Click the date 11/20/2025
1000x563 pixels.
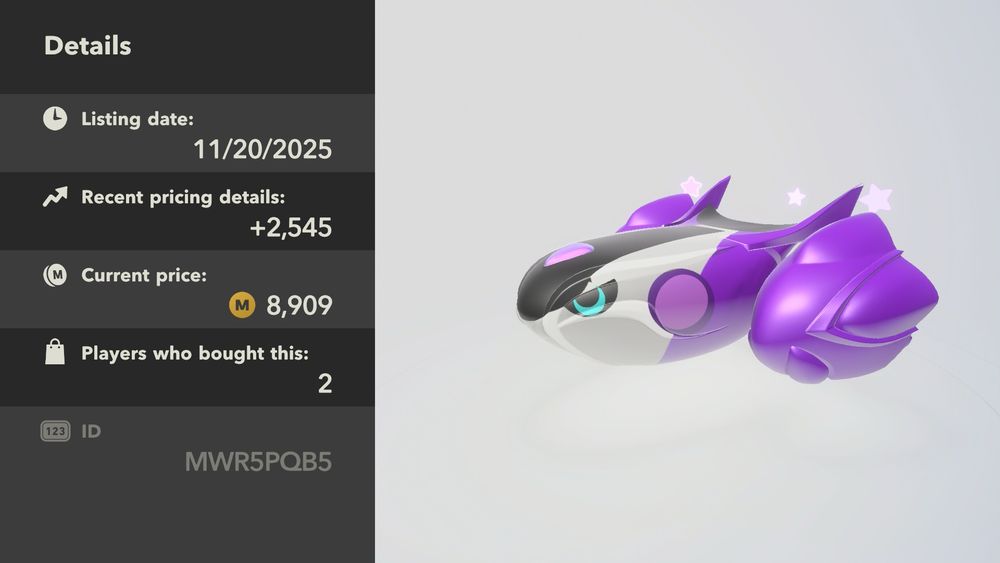coord(262,149)
